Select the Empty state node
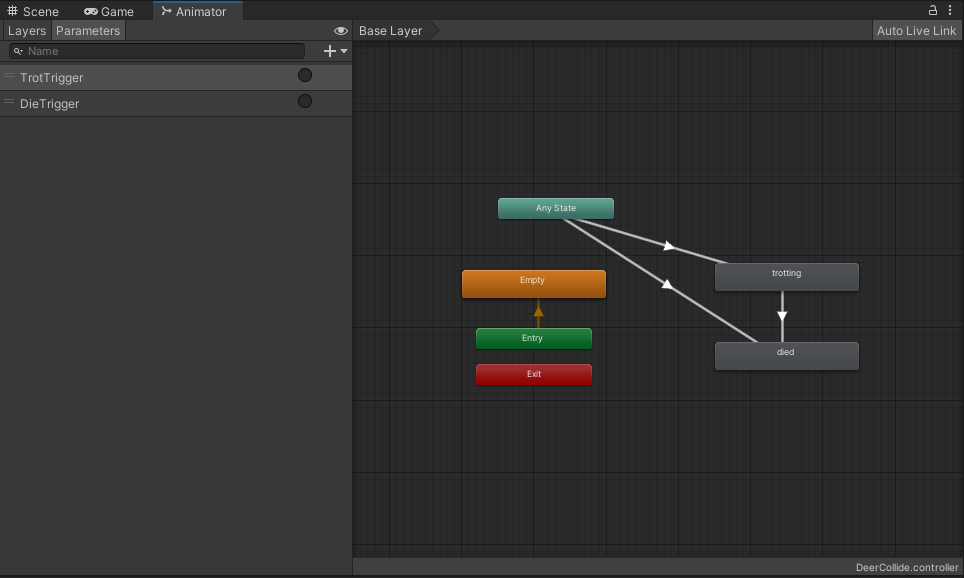Screen dimensions: 964x578 pyautogui.click(x=534, y=284)
